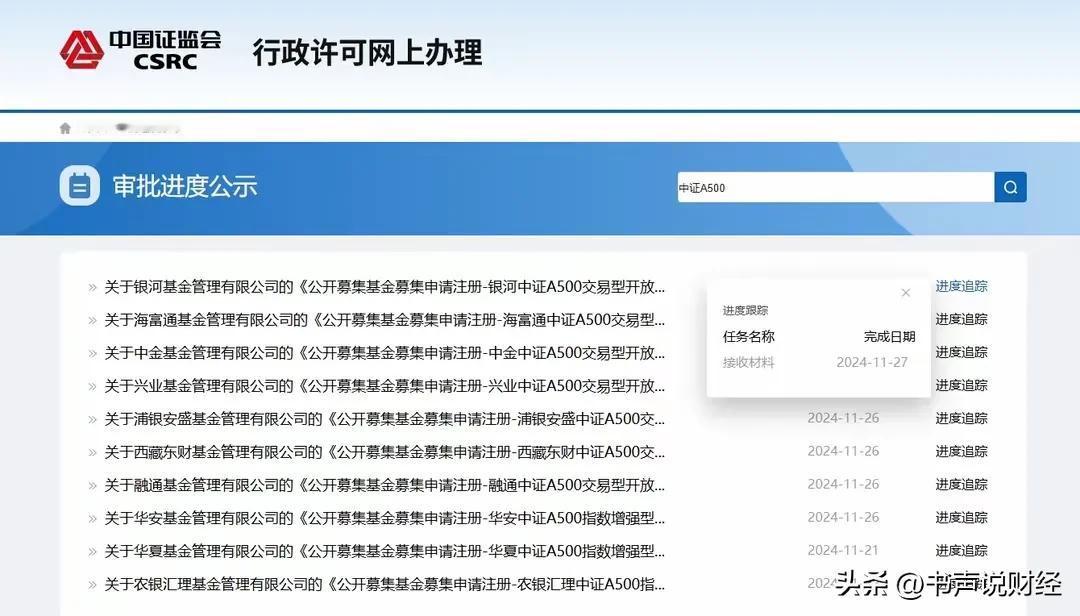Click the calendar icon beside 审批进度公示
Screen dimensions: 1080x616
point(80,185)
